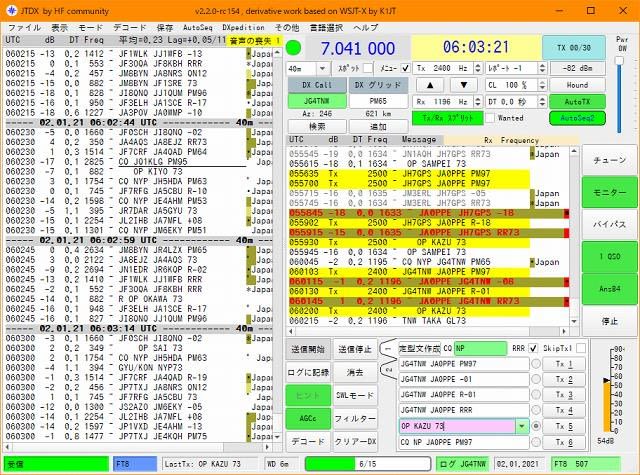Toggle the AutoTX button
This screenshot has height=475, width=640.
[577, 102]
